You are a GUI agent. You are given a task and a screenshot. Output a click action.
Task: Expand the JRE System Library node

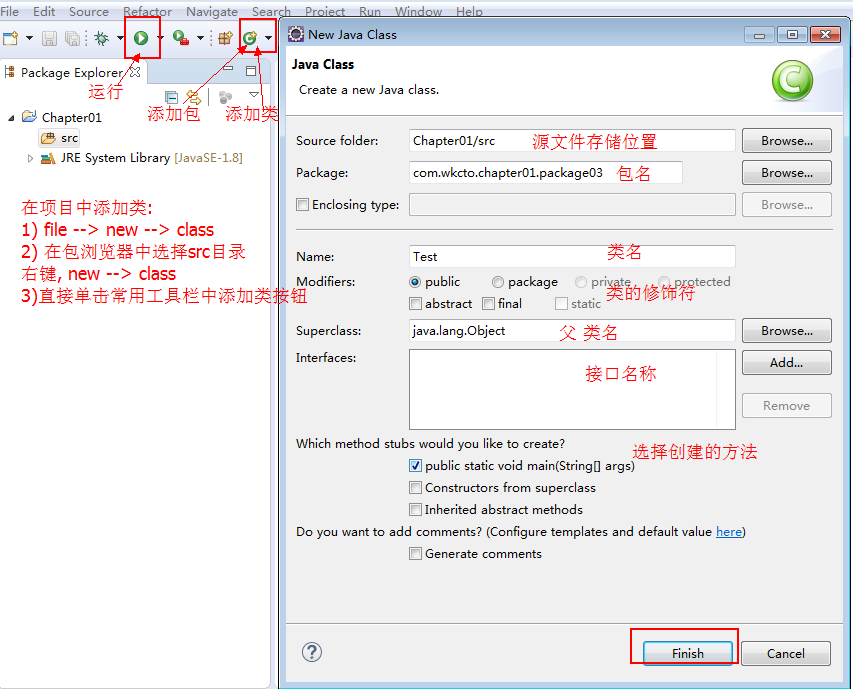30,158
